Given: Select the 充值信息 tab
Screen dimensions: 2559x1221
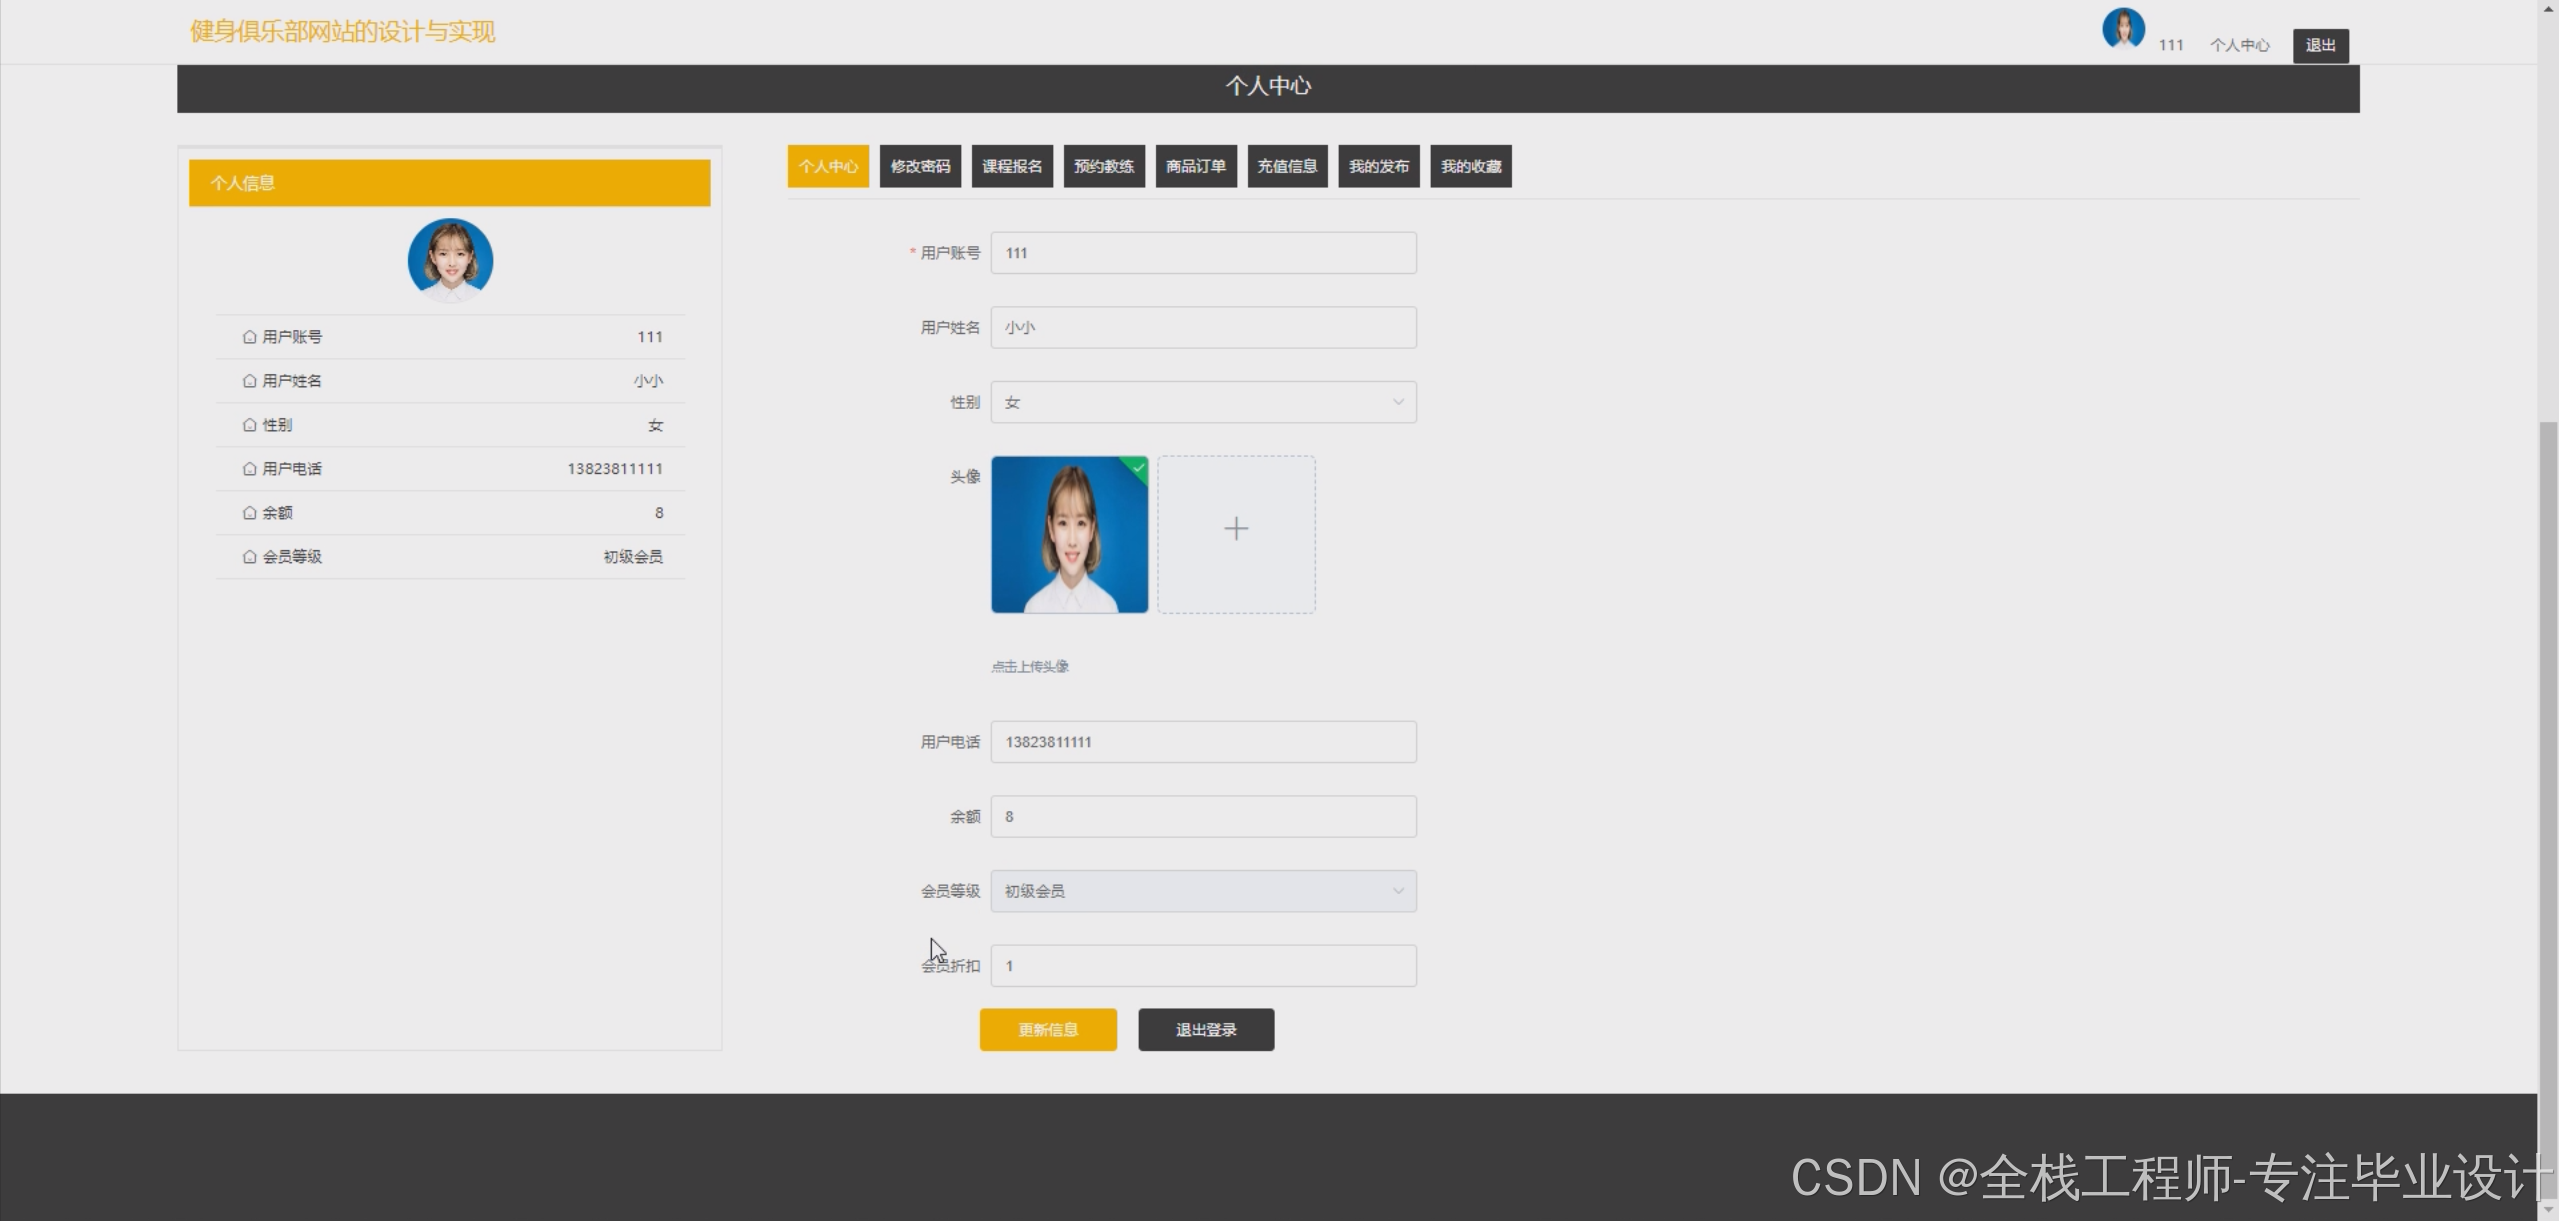Looking at the screenshot, I should tap(1286, 166).
